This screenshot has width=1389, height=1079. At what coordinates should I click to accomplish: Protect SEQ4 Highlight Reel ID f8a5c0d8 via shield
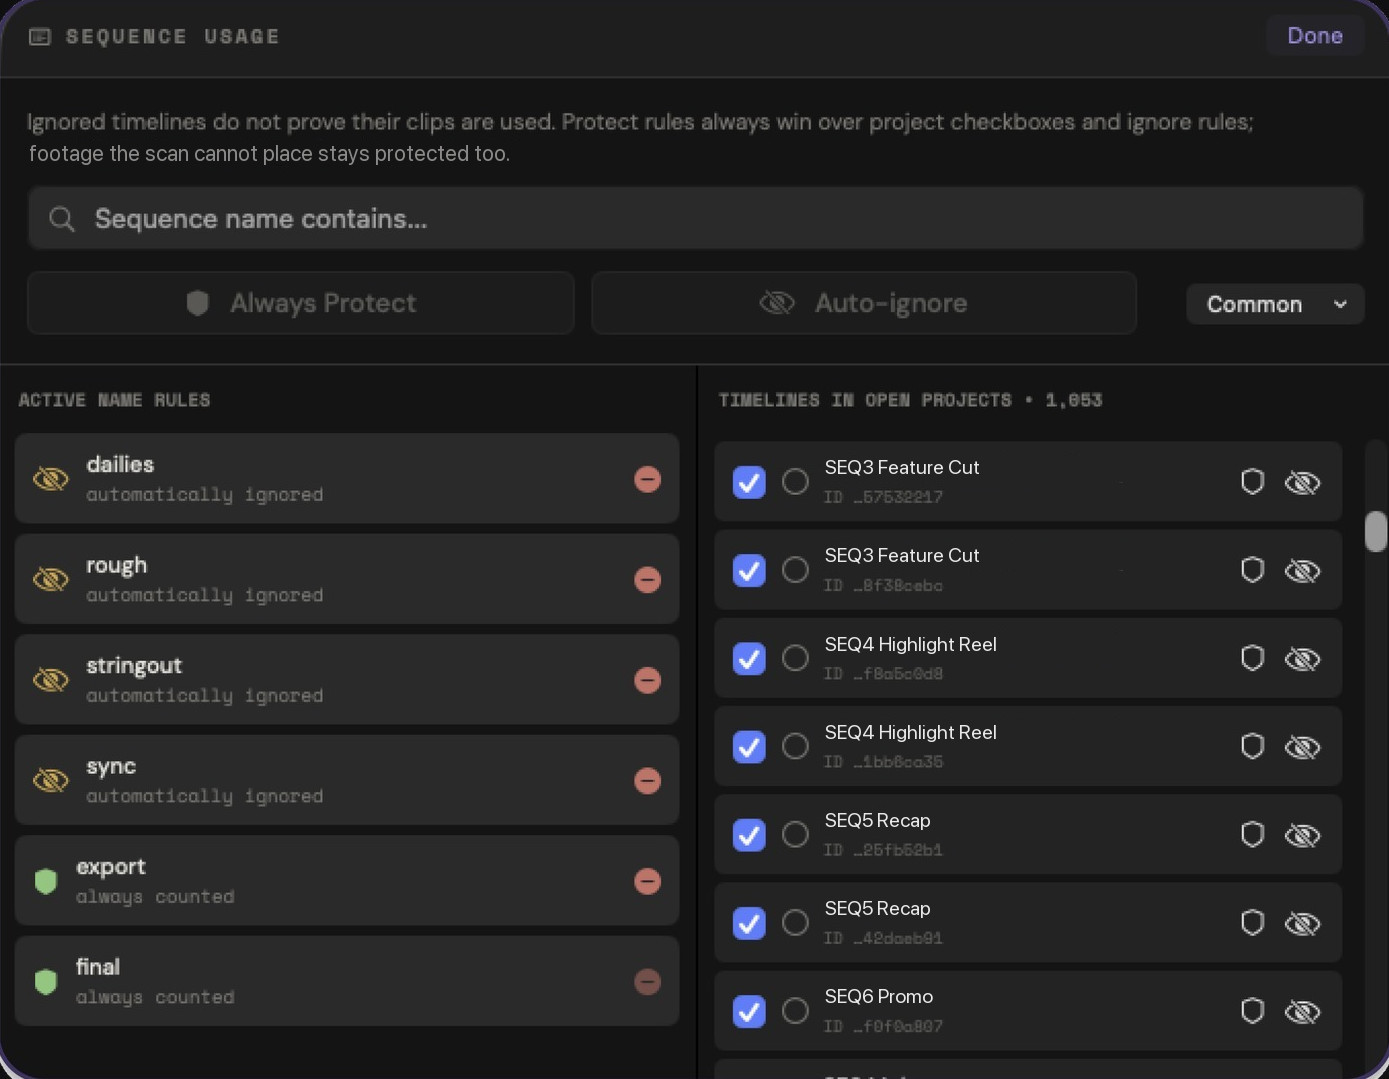1252,658
